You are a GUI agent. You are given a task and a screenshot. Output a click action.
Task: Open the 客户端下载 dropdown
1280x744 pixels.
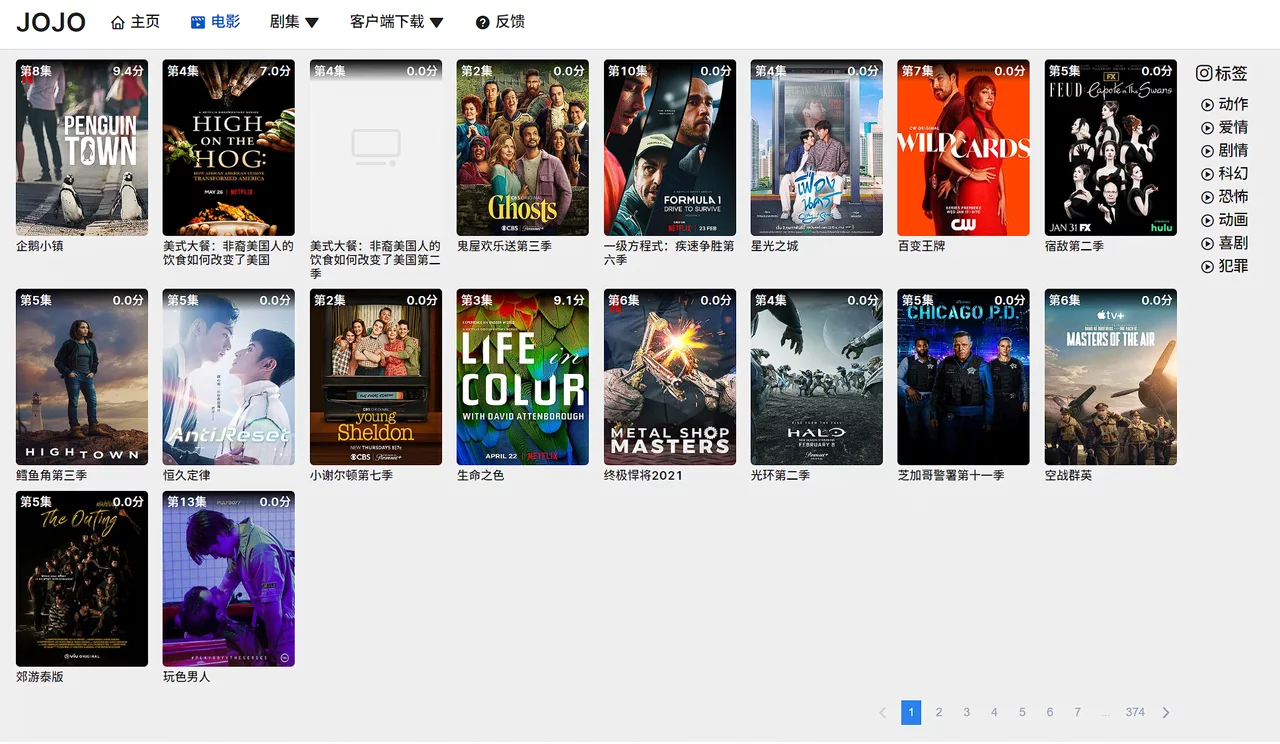pos(396,22)
